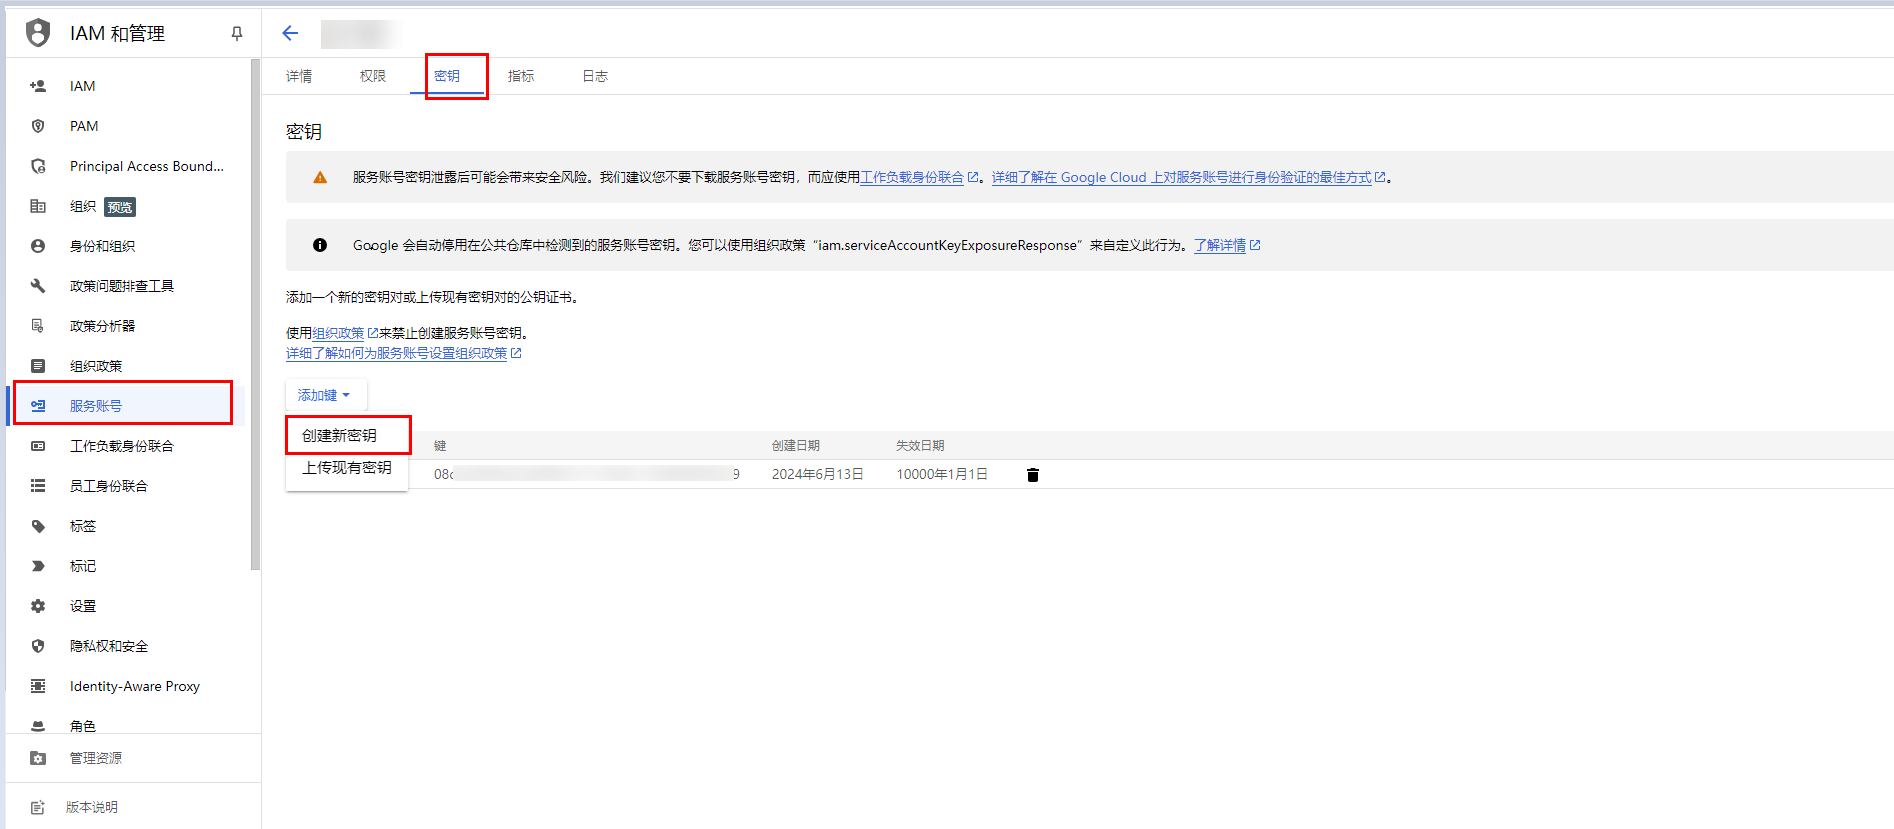Click the 政策问题排查工具 wrench icon
Image resolution: width=1894 pixels, height=829 pixels.
(38, 286)
